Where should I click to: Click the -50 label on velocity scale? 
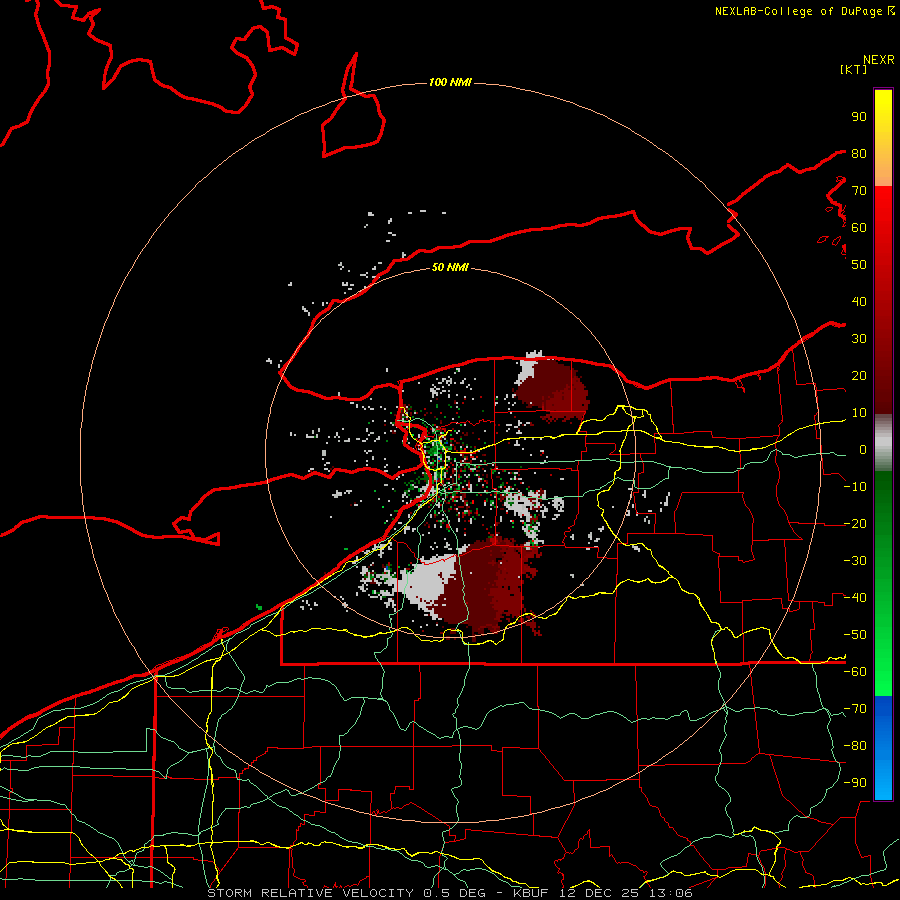pyautogui.click(x=855, y=635)
